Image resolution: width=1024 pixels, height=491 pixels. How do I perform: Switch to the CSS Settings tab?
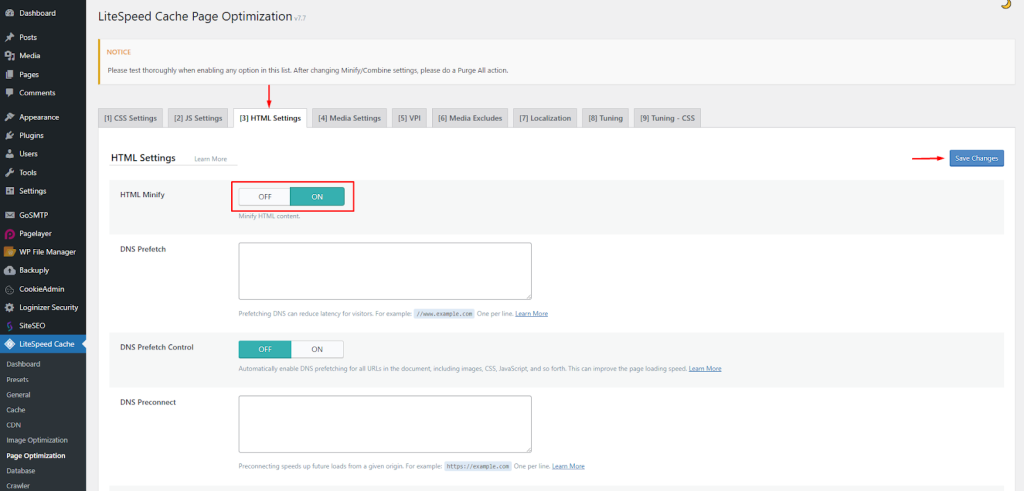tap(131, 118)
